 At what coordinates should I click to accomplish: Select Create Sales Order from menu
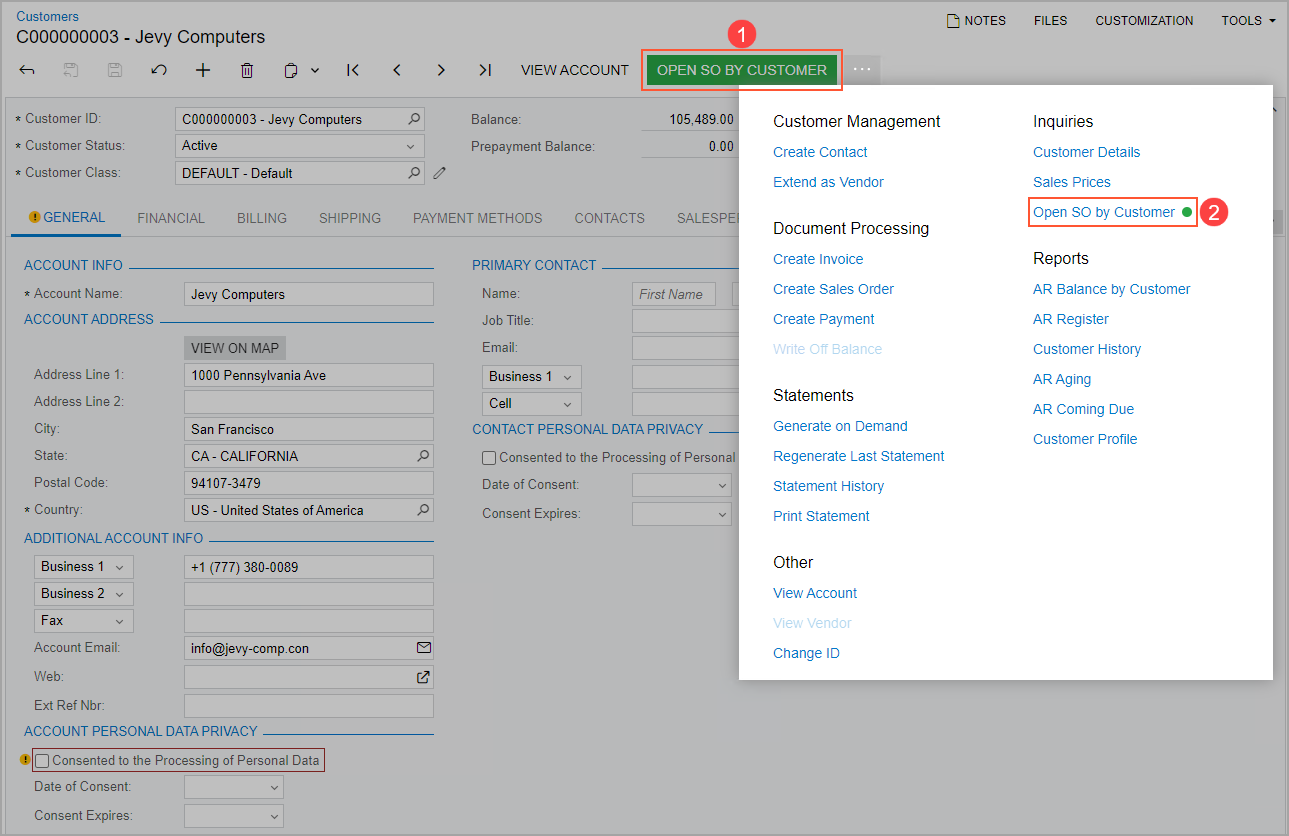833,289
